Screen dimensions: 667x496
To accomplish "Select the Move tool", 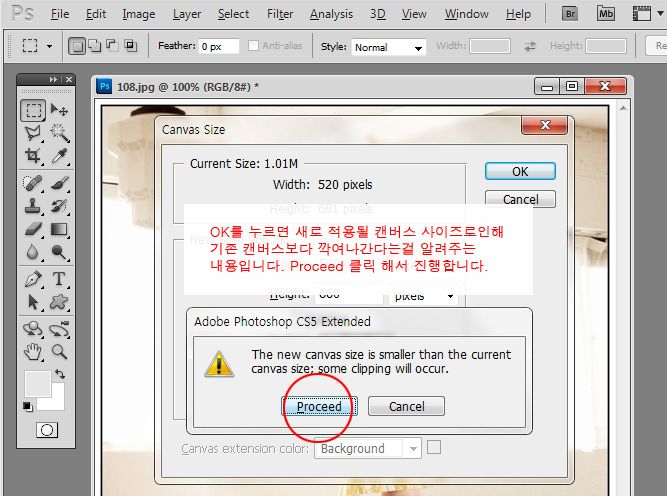I will 59,110.
